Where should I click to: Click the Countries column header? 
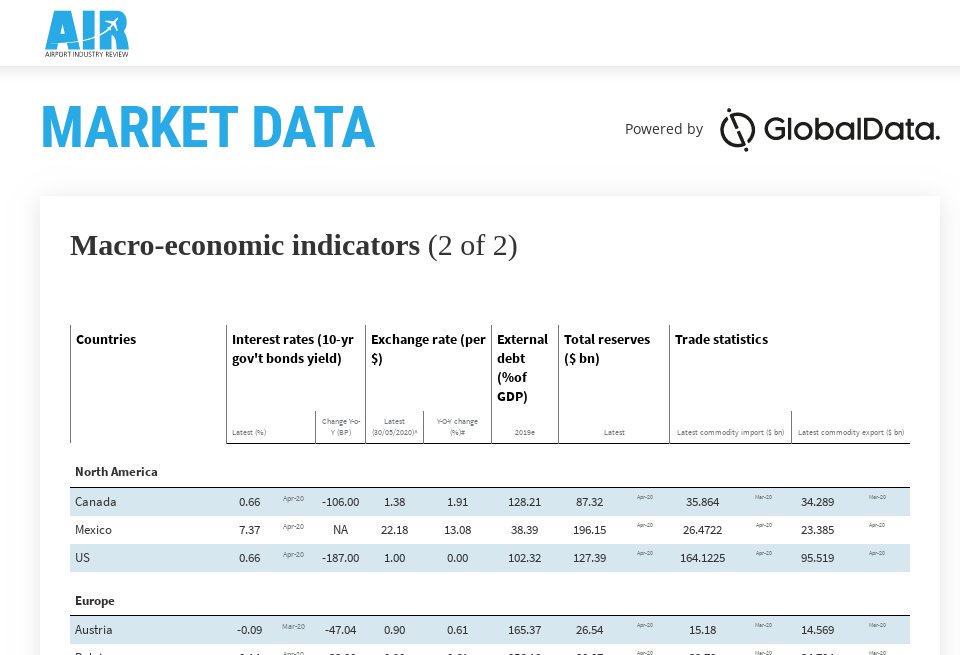[106, 339]
